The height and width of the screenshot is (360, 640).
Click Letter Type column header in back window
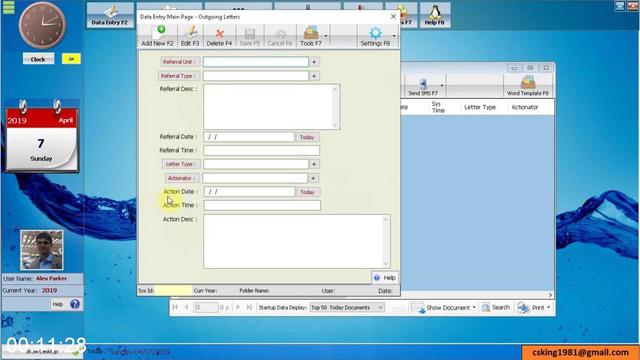480,107
